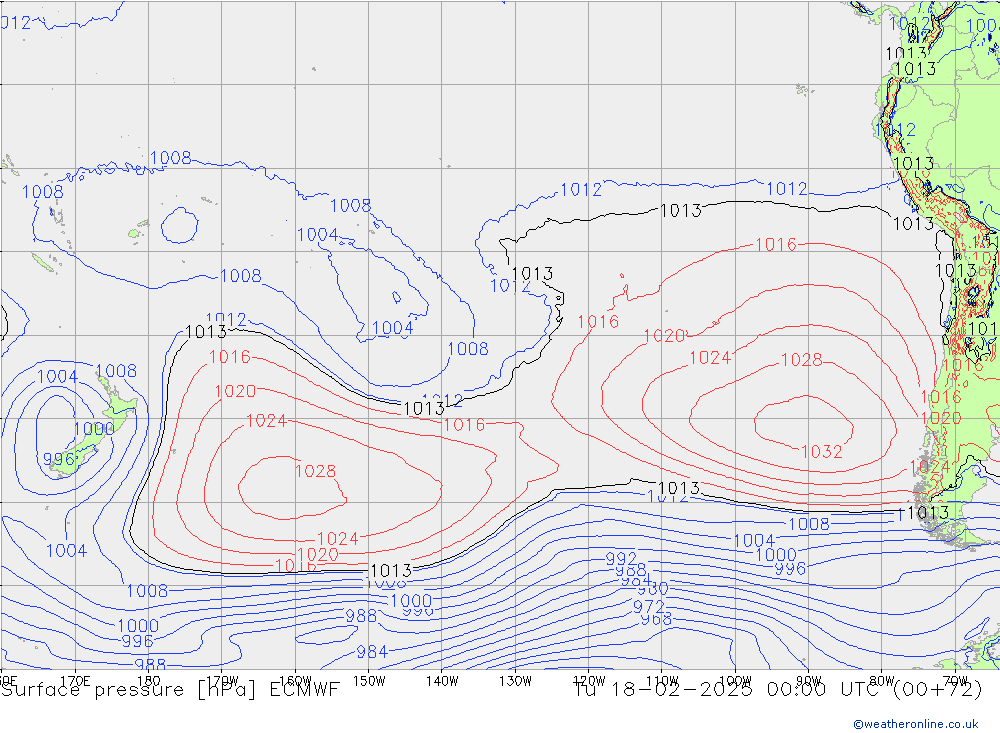
Task: Click the 170W longitude label
Action: pyautogui.click(x=222, y=681)
